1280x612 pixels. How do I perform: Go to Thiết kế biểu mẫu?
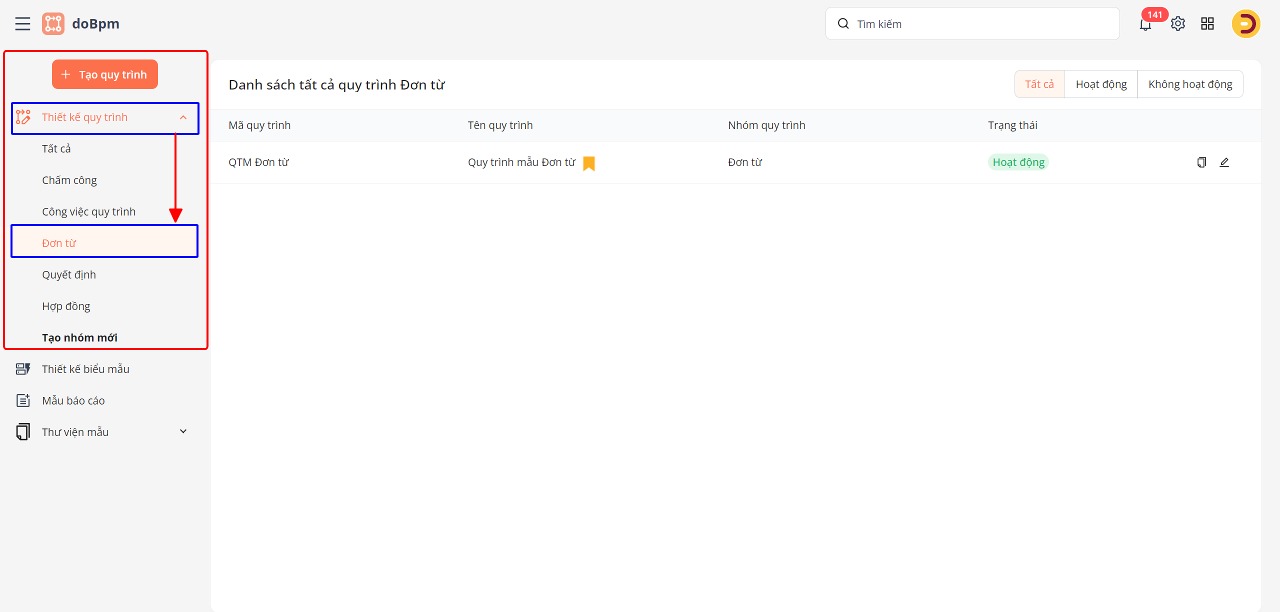pyautogui.click(x=85, y=369)
